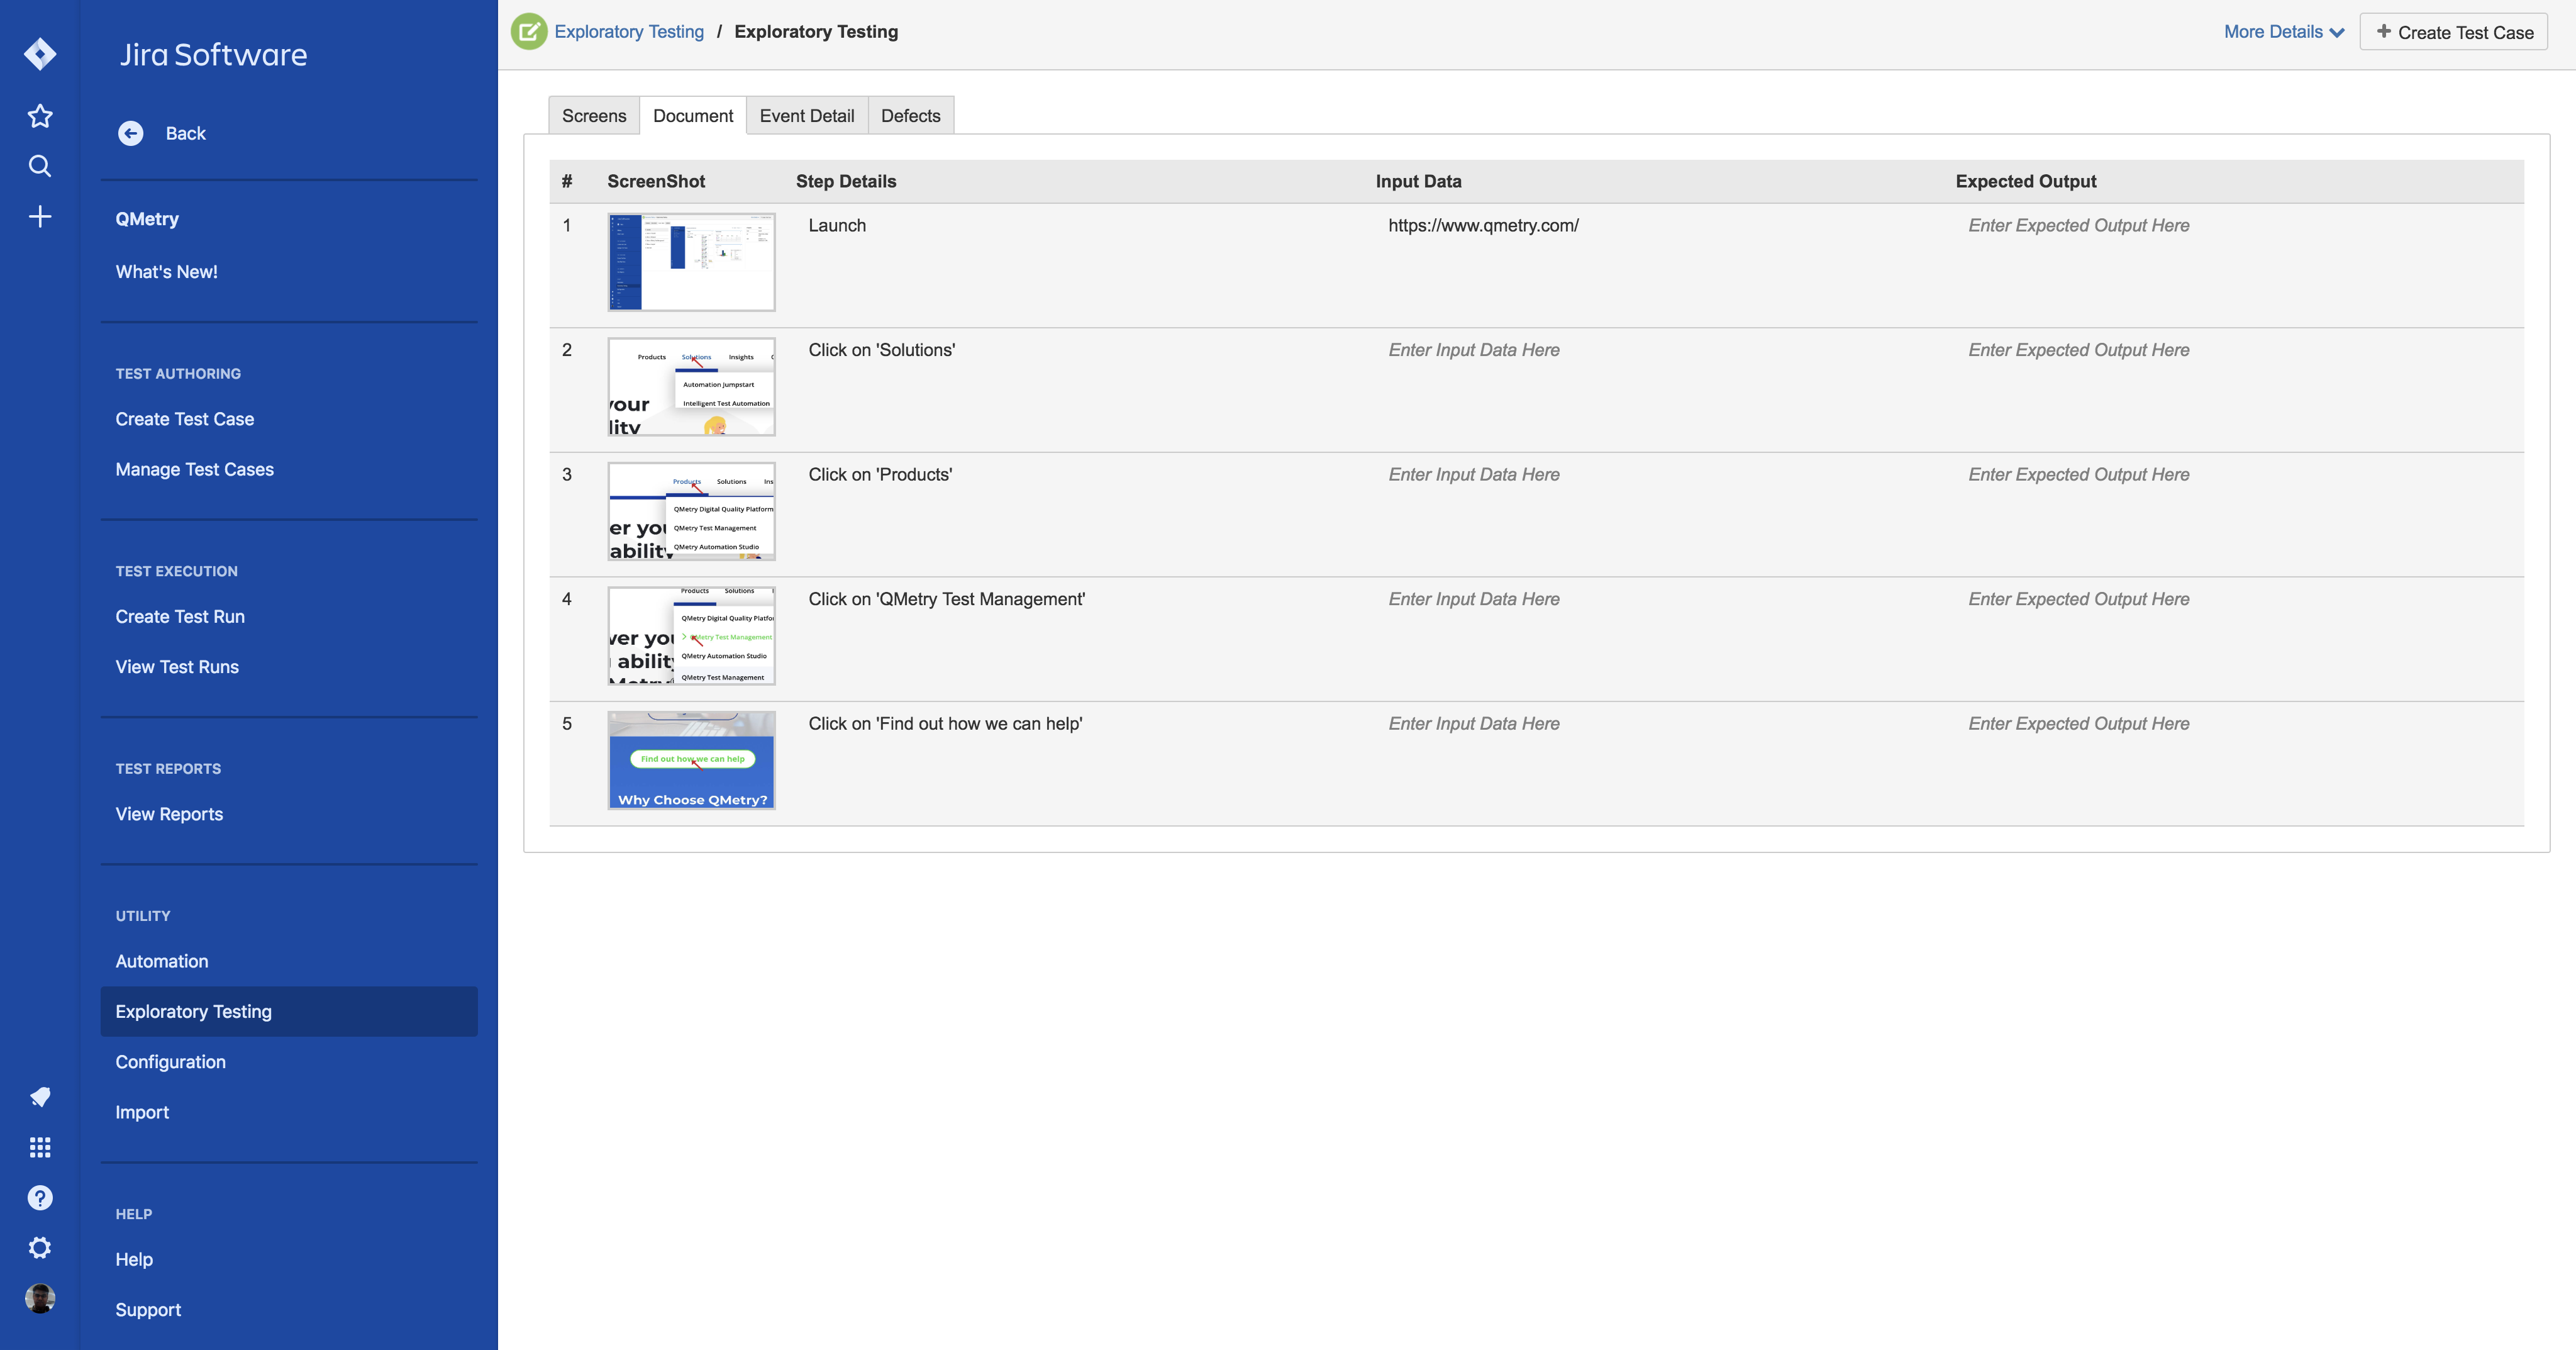Image resolution: width=2576 pixels, height=1350 pixels.
Task: Open the app switcher grid icon
Action: (40, 1147)
